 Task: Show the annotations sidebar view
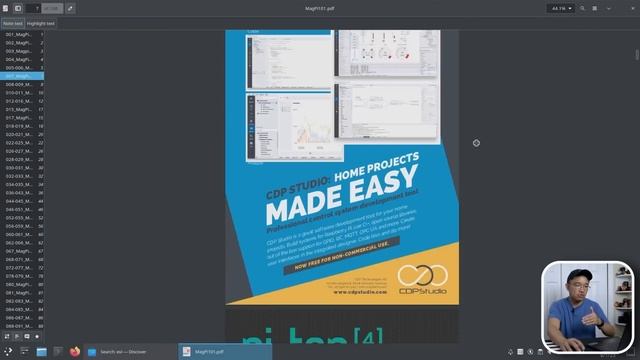27,337
